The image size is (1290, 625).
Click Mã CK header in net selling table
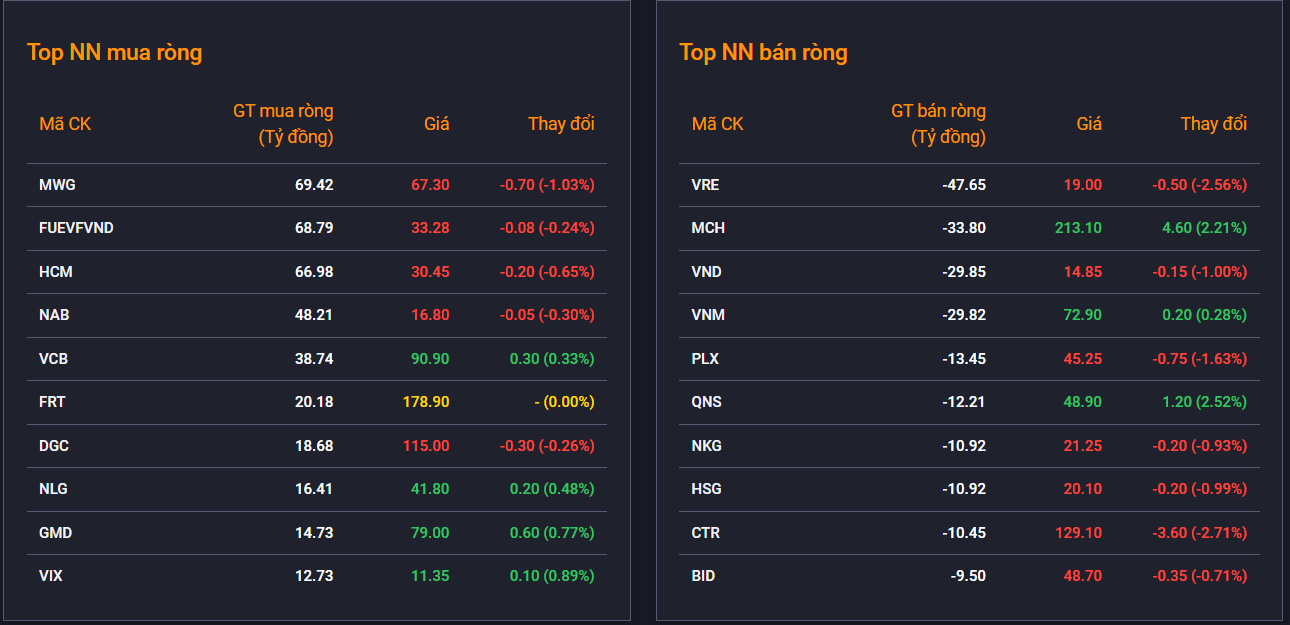pos(717,124)
